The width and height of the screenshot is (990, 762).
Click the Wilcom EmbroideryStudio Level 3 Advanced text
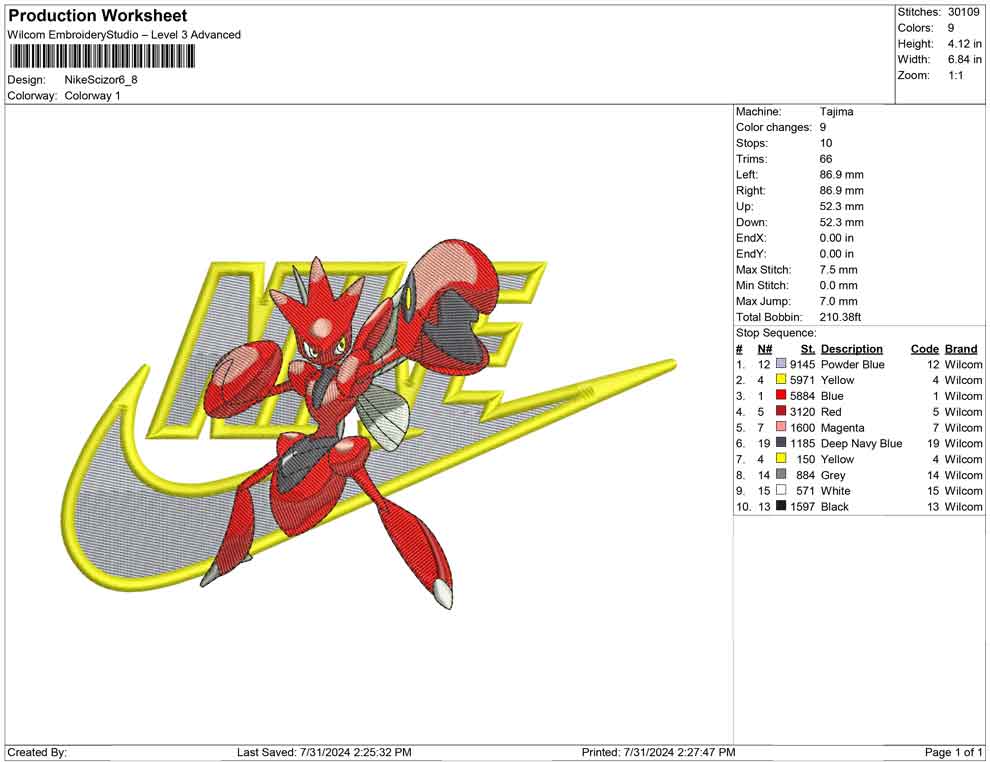click(x=124, y=35)
